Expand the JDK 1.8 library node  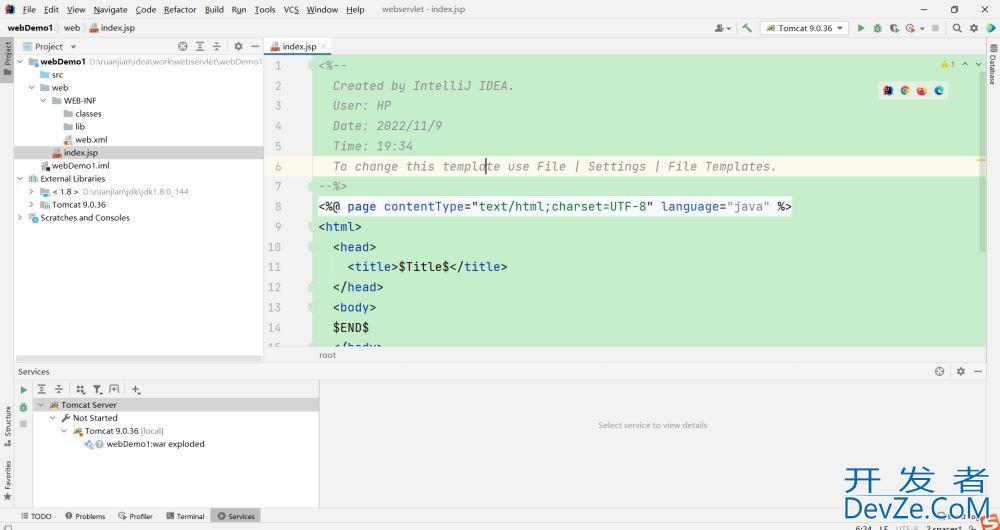32,192
